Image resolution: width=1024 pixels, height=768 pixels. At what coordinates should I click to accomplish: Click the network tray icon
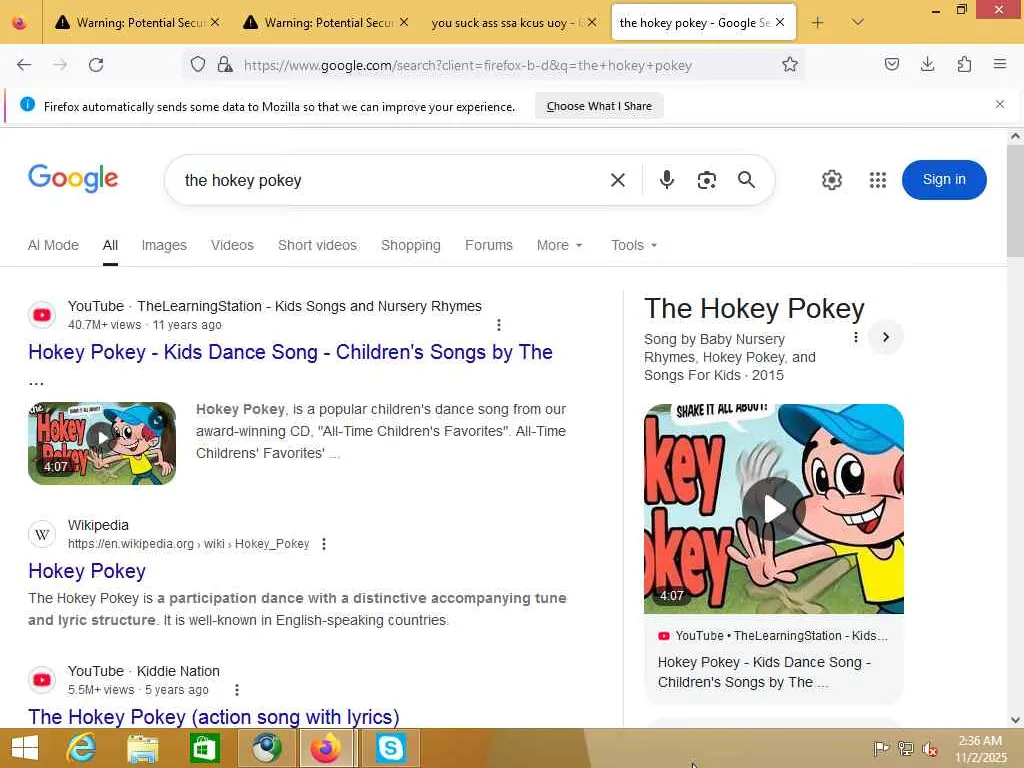tap(905, 748)
